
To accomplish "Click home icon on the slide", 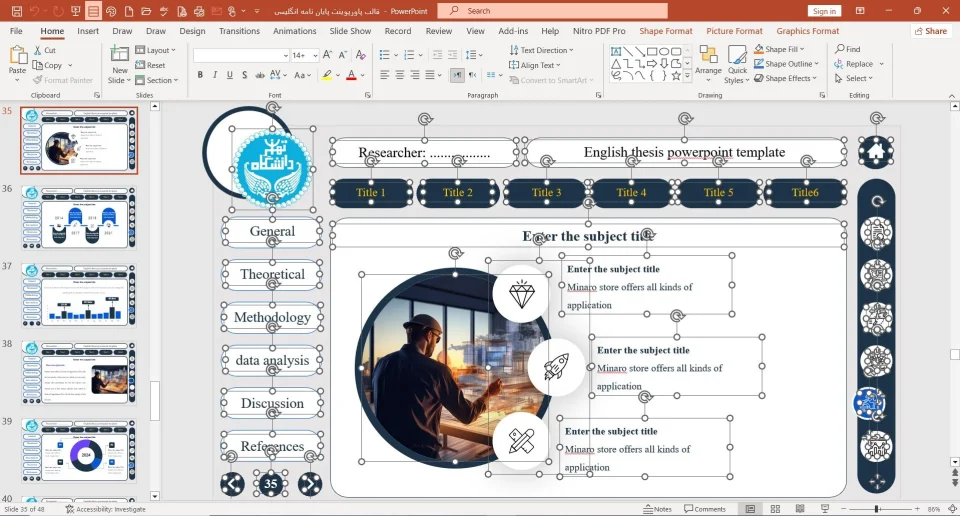I will click(x=876, y=152).
